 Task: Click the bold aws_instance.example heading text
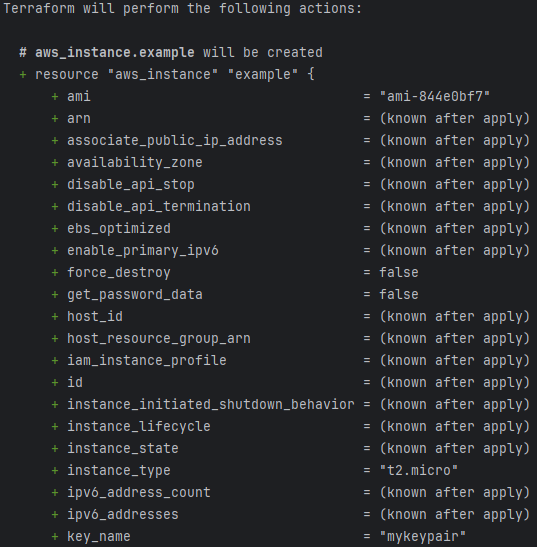coord(115,52)
